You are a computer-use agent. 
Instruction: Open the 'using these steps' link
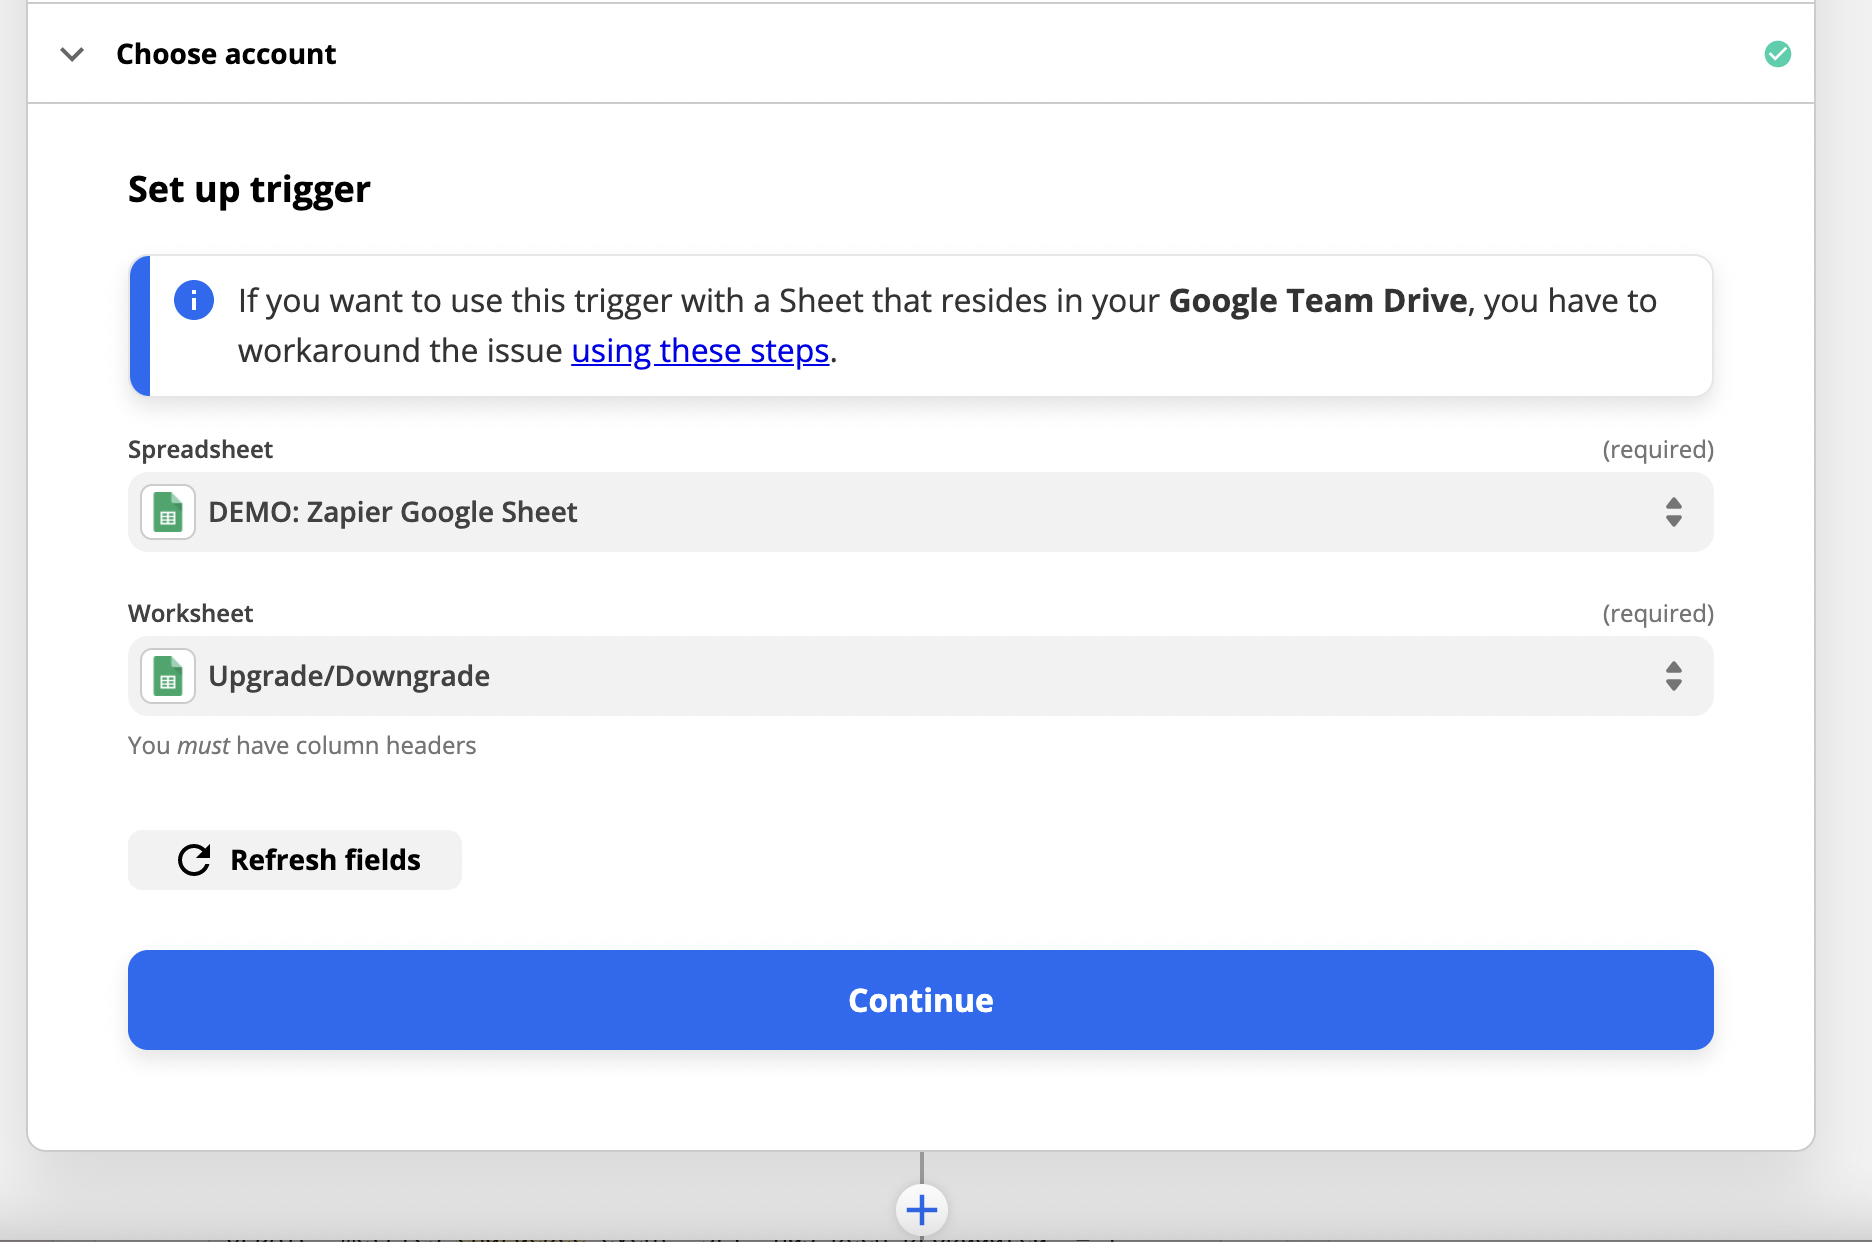pyautogui.click(x=700, y=351)
